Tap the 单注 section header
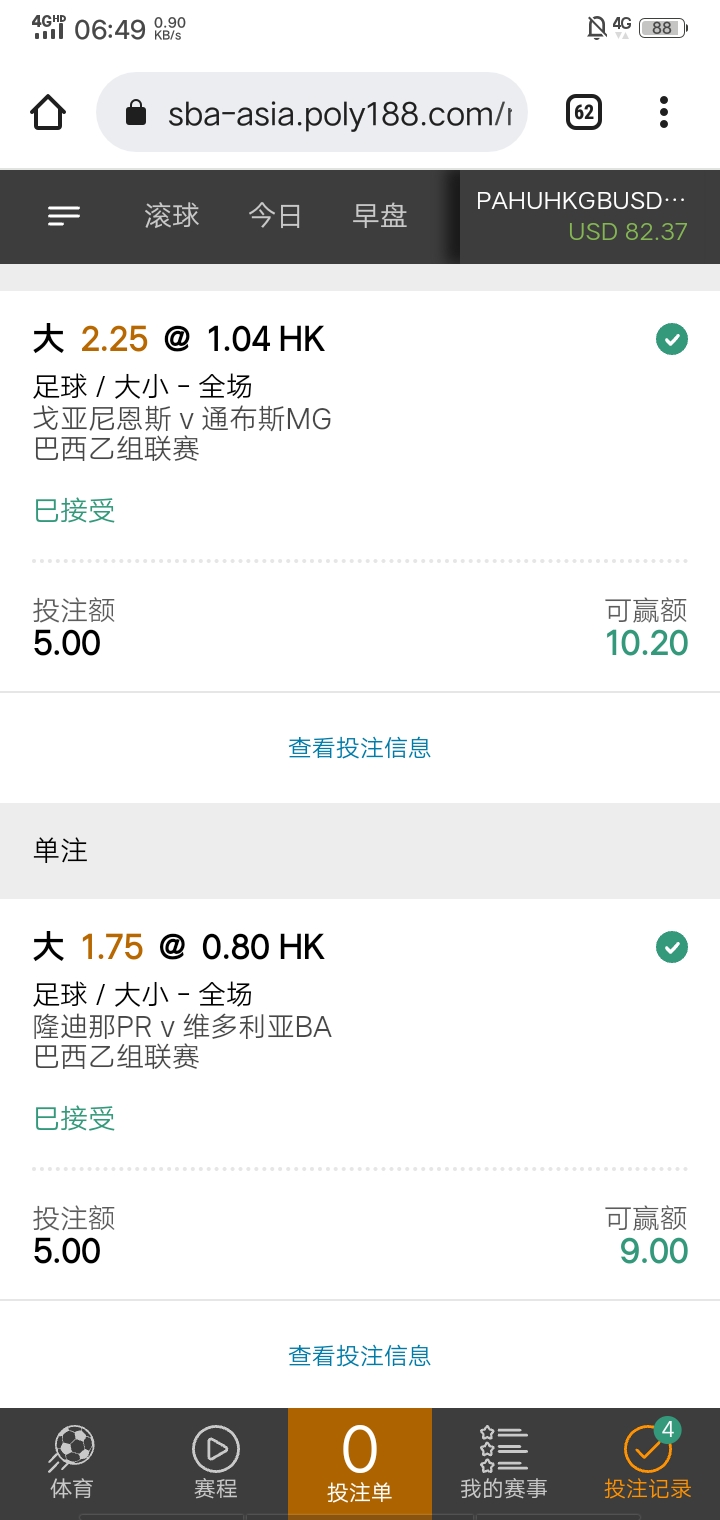 [360, 851]
